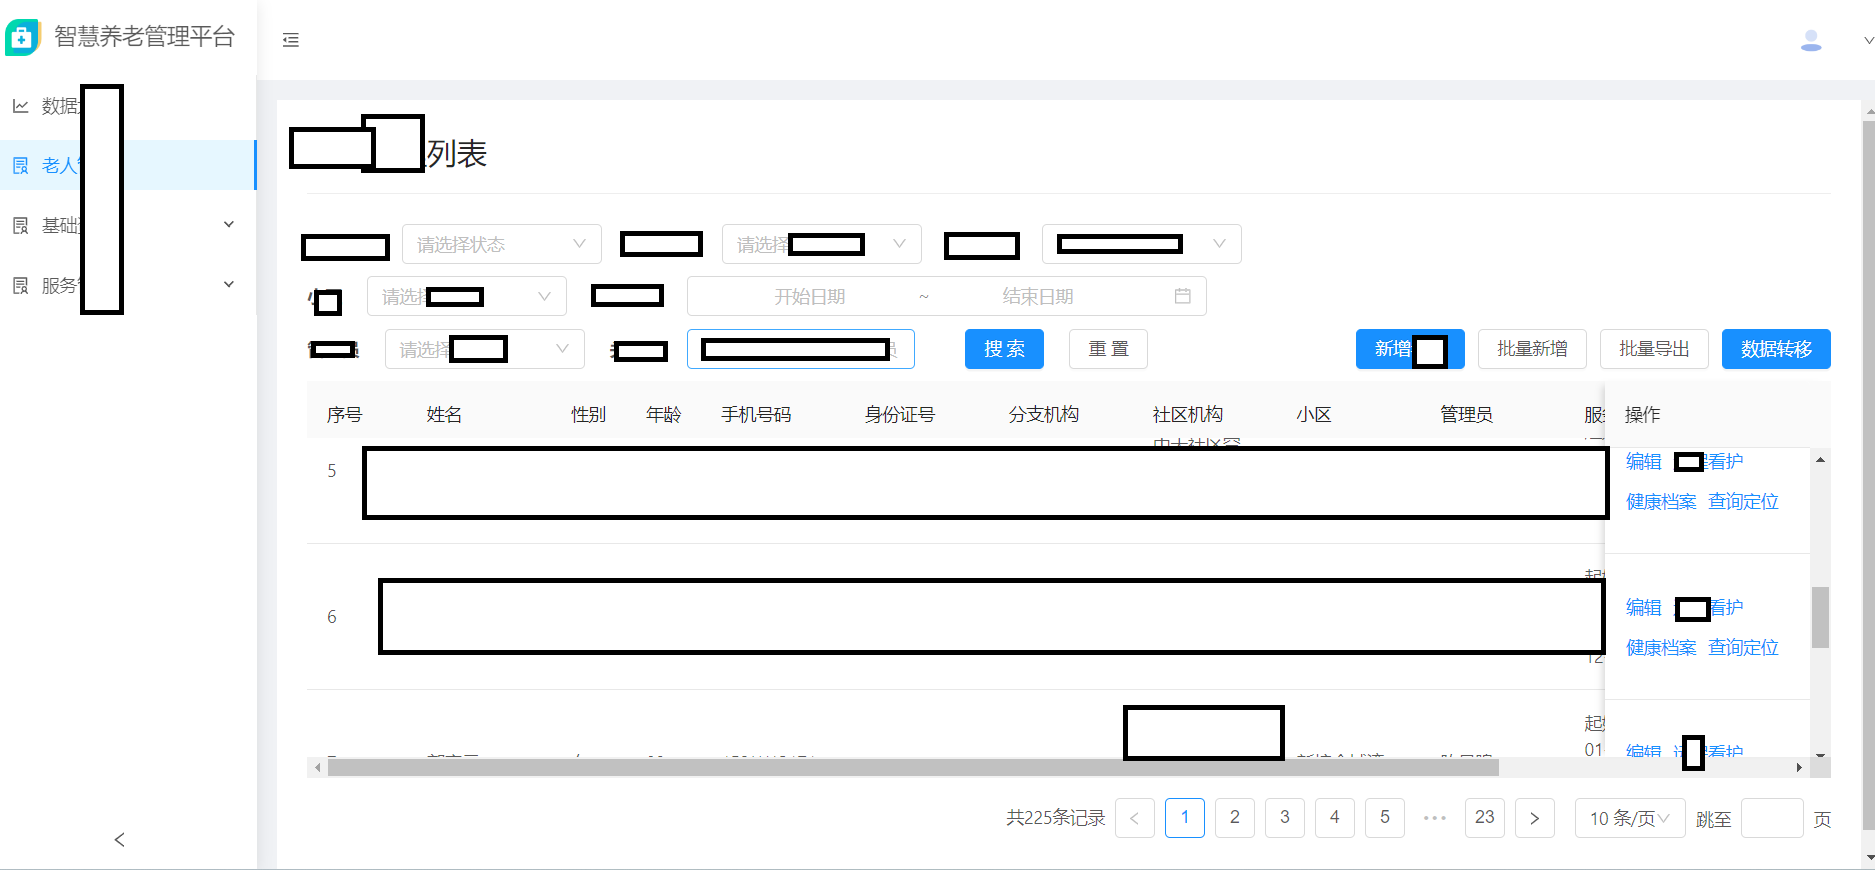Open the user avatar menu
Image resolution: width=1875 pixels, height=870 pixels.
pos(1810,40)
